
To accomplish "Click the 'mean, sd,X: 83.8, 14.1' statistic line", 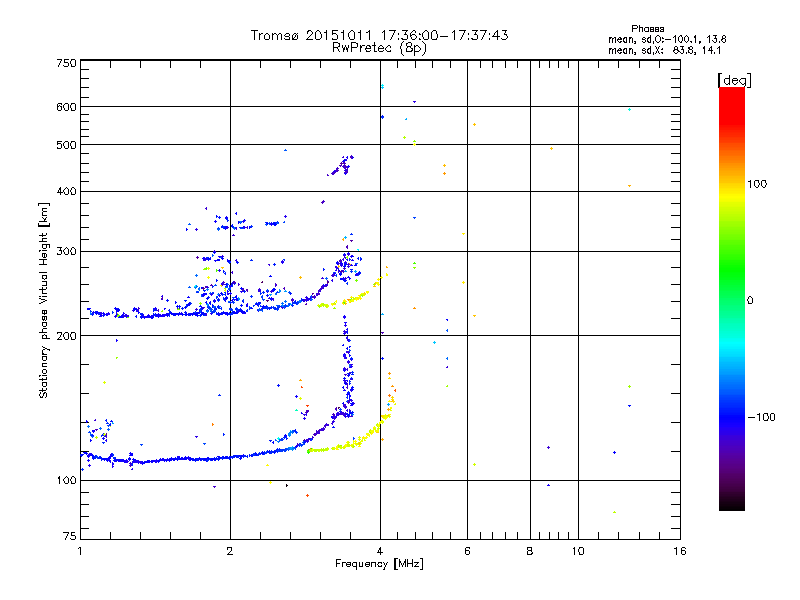I will pos(664,50).
